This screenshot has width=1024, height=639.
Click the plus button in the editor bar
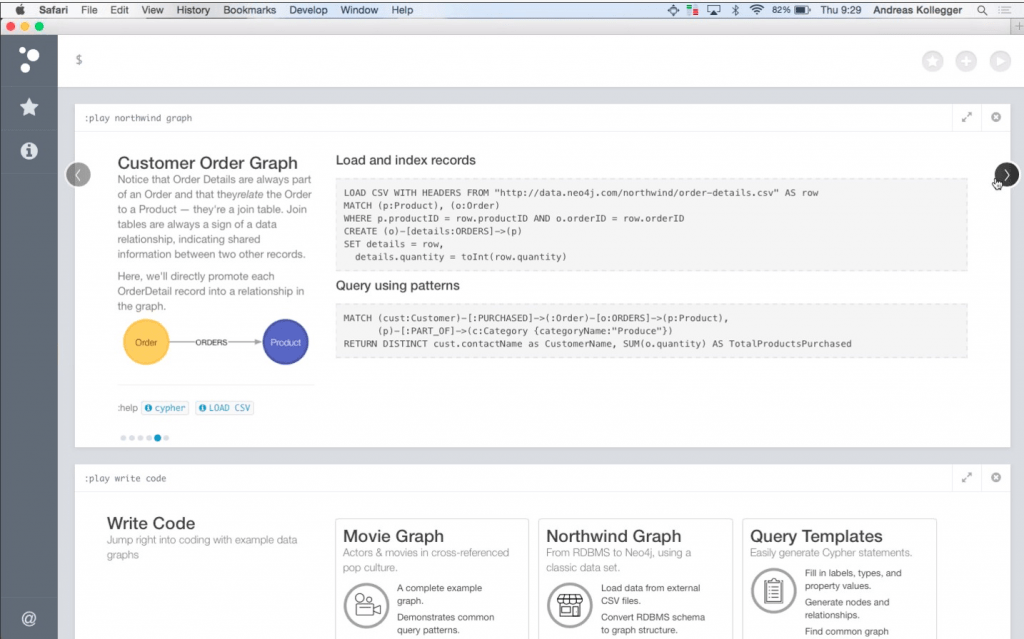coord(966,61)
